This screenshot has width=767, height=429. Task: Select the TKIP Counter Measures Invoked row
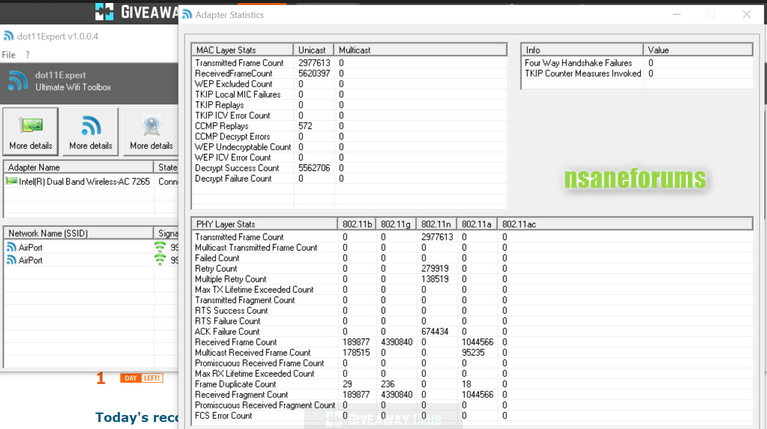(x=637, y=73)
